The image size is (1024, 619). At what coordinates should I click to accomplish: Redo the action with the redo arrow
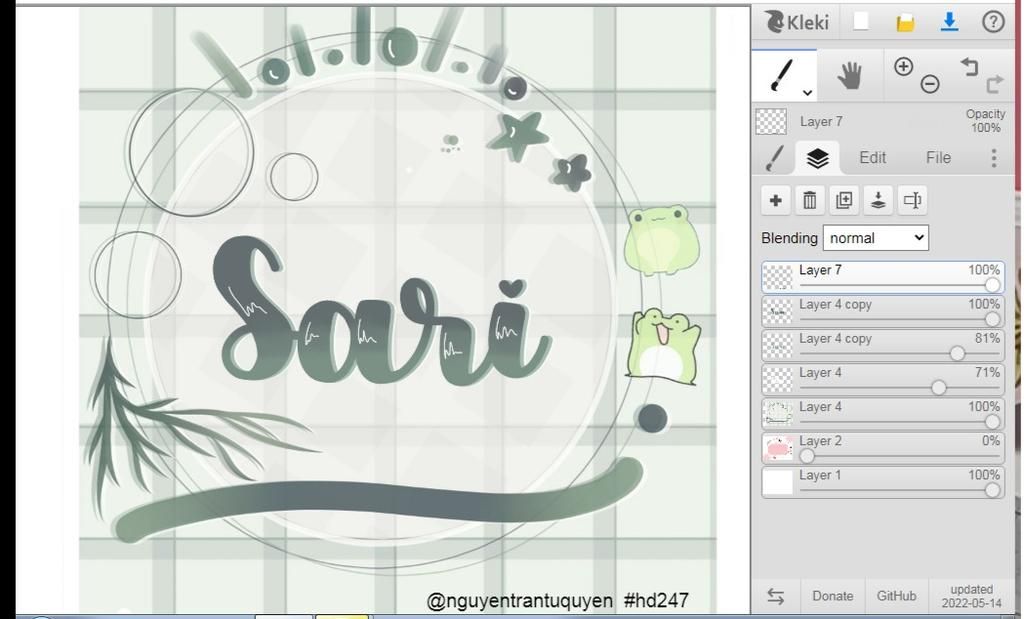point(995,84)
